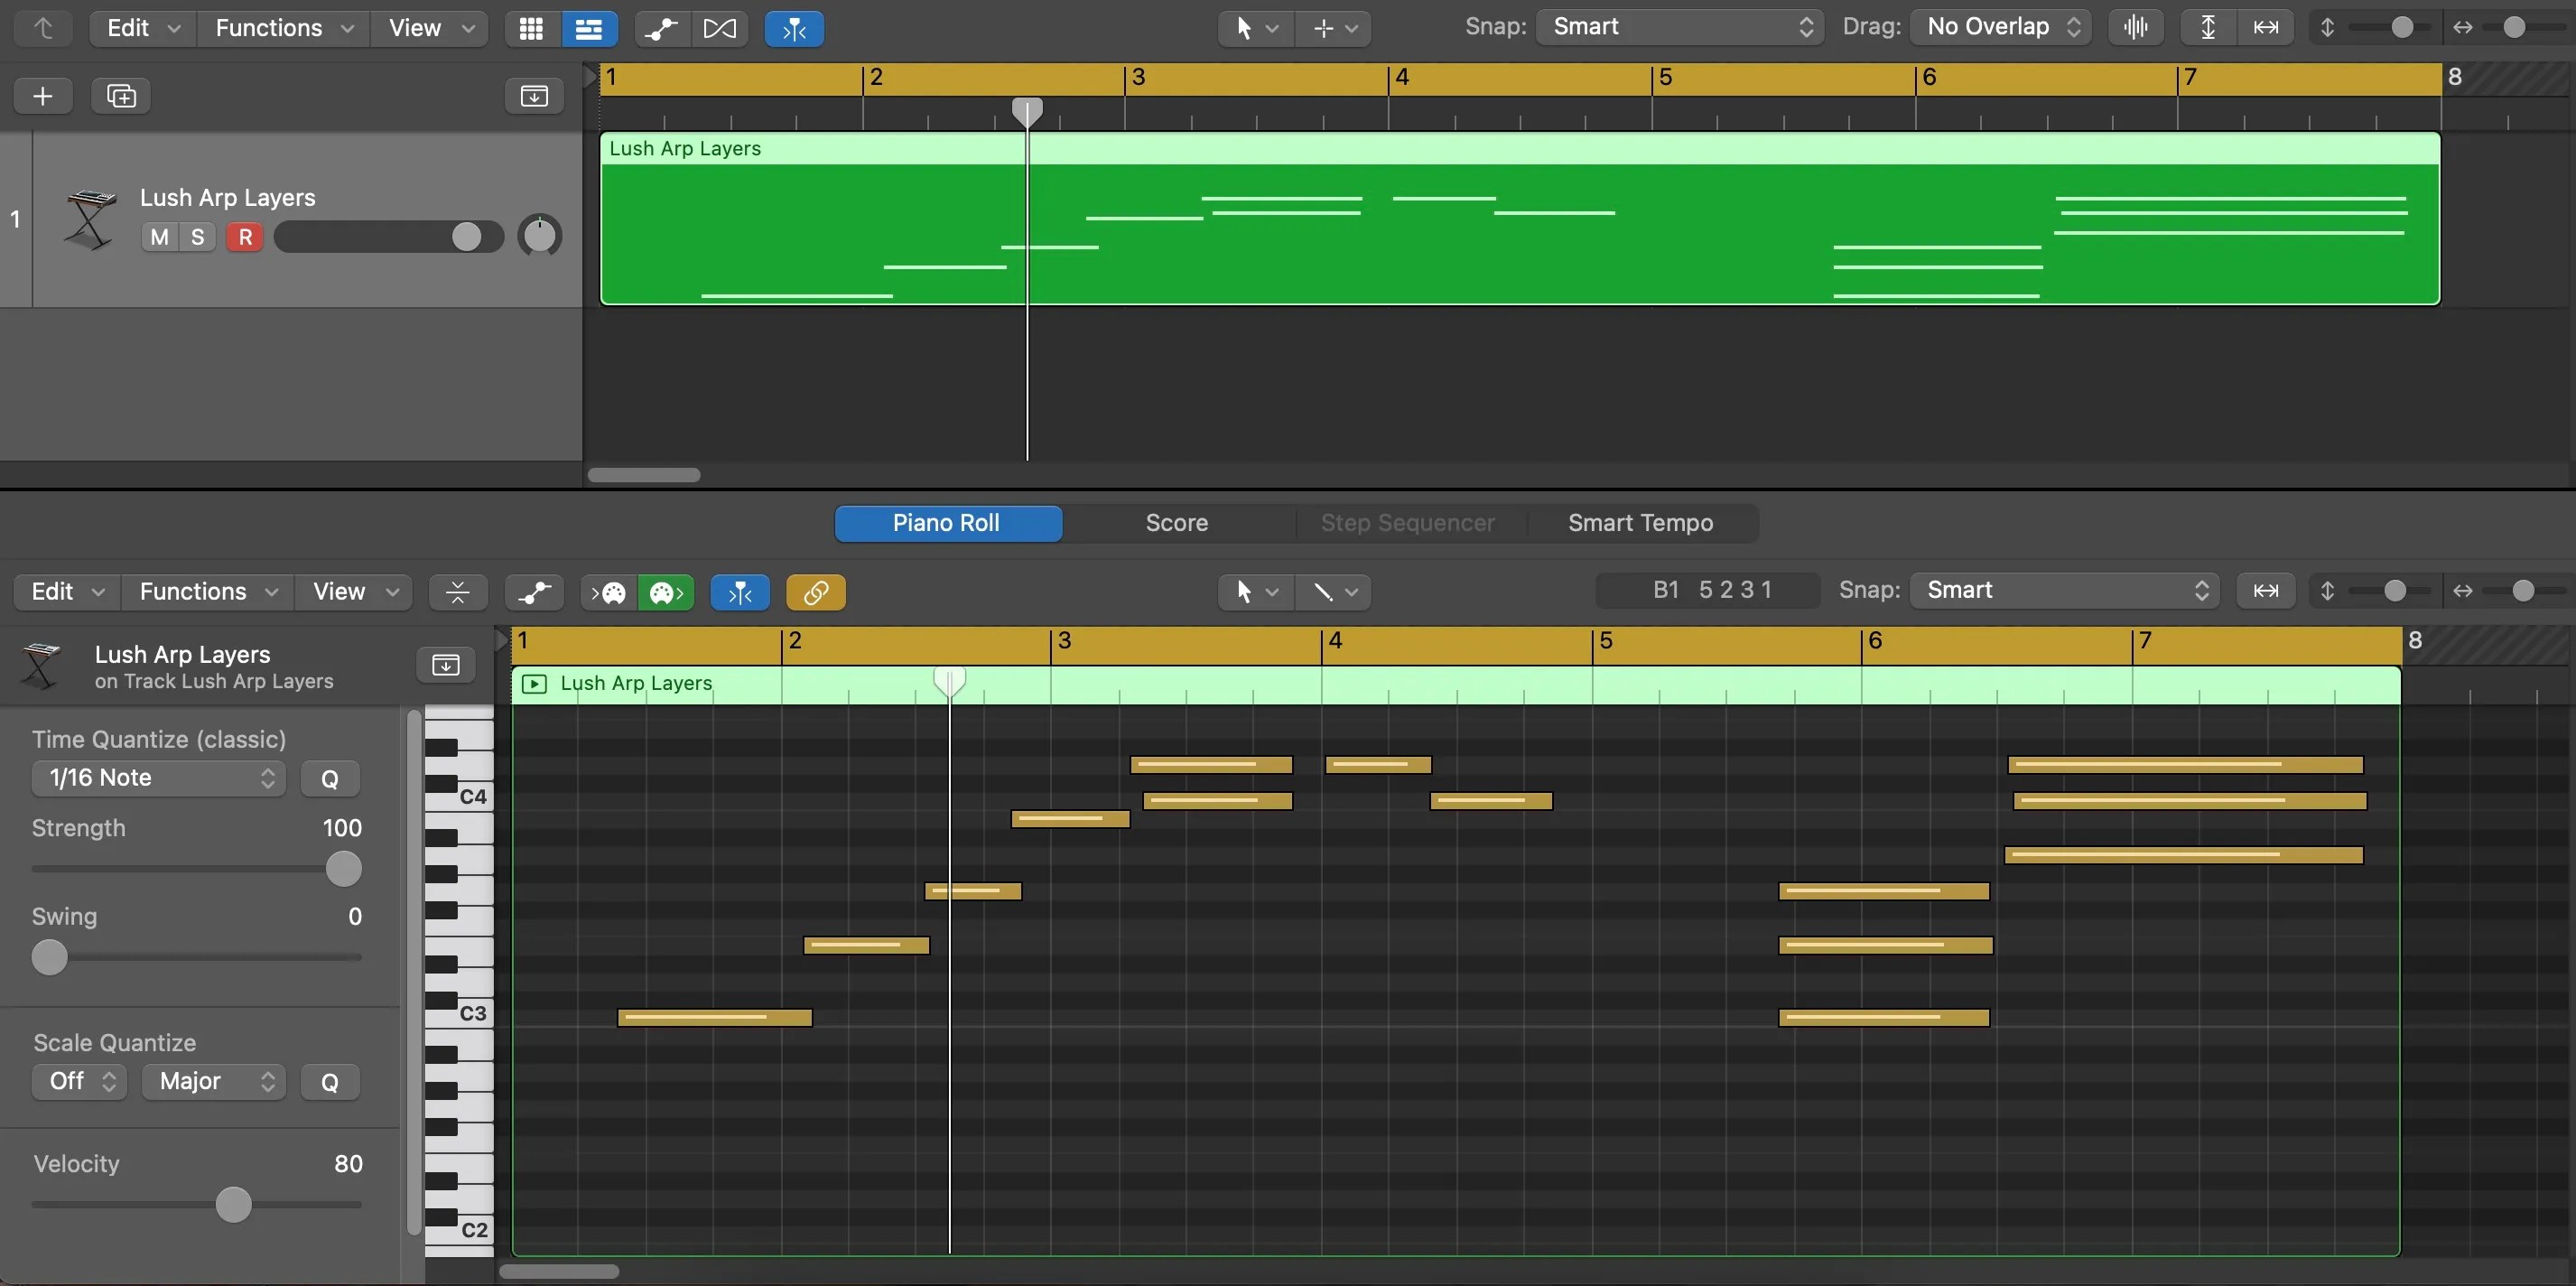Click the Link button in piano roll toolbar

[x=815, y=591]
